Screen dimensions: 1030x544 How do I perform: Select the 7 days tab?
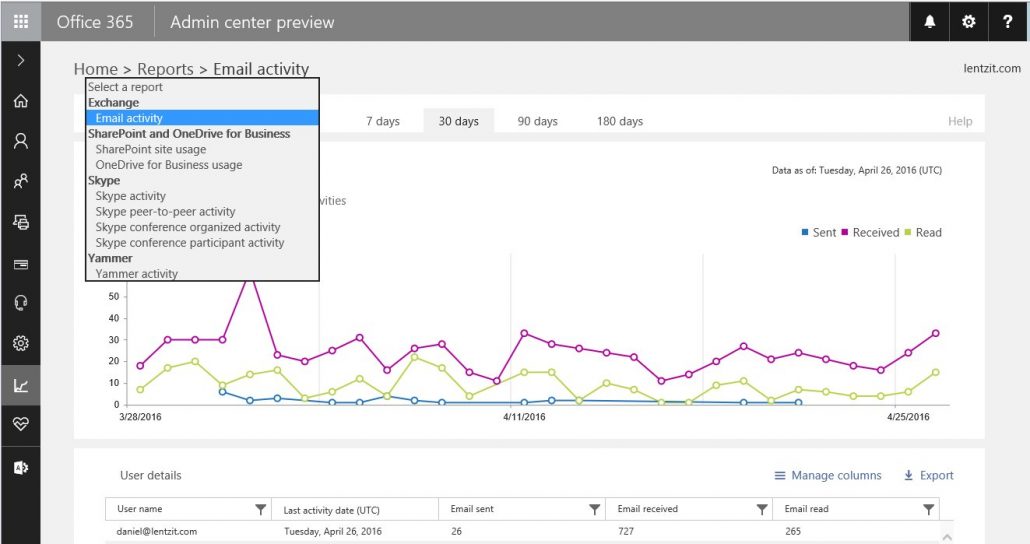click(x=382, y=121)
